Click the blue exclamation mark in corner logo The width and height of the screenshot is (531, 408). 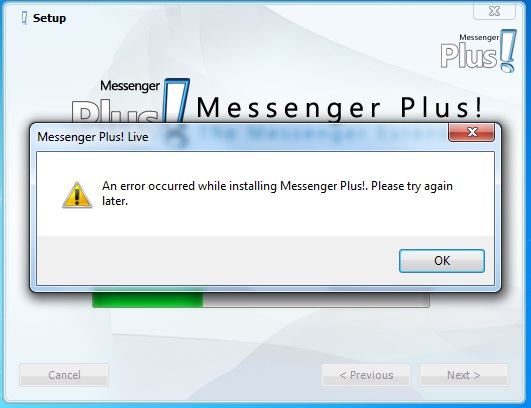pos(508,51)
